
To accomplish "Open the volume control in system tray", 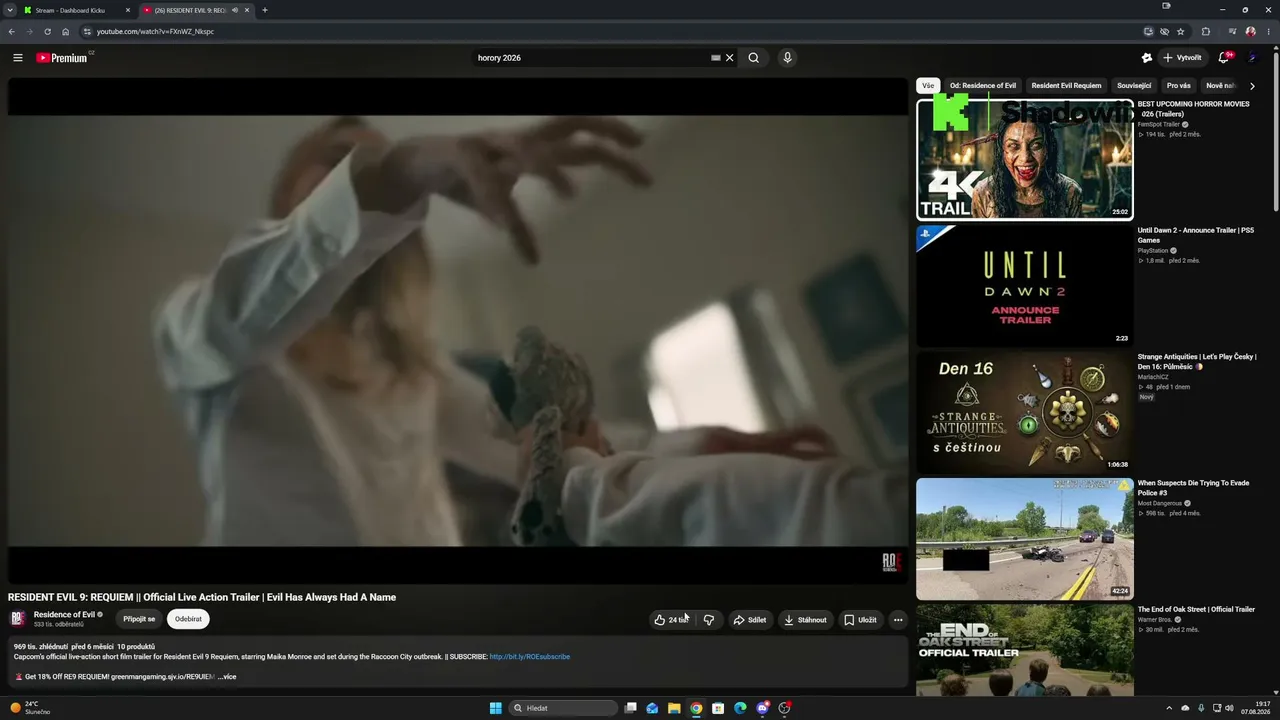I will click(1229, 708).
